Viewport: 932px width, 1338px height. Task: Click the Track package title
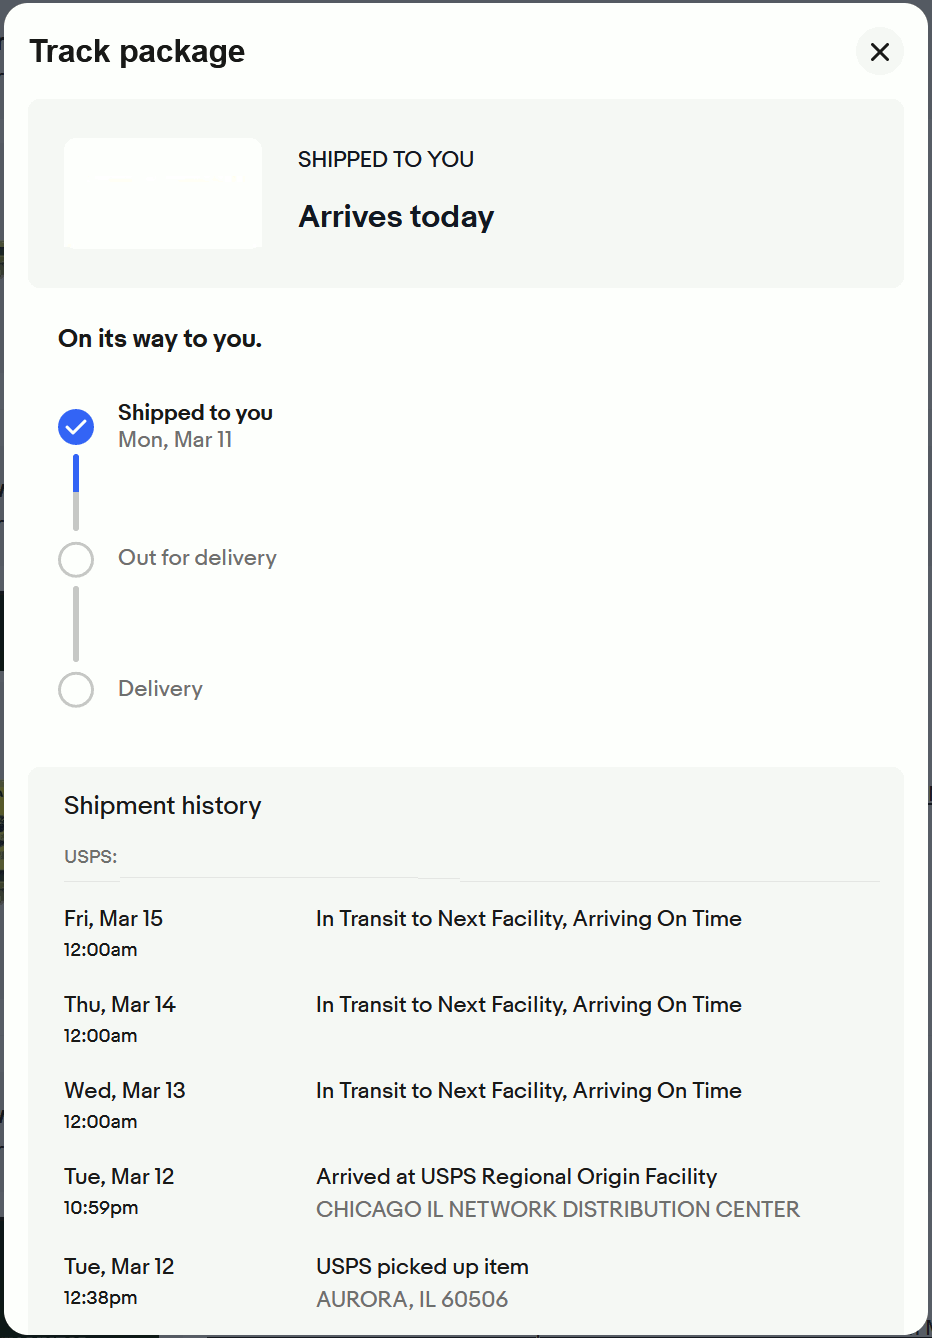pyautogui.click(x=137, y=51)
